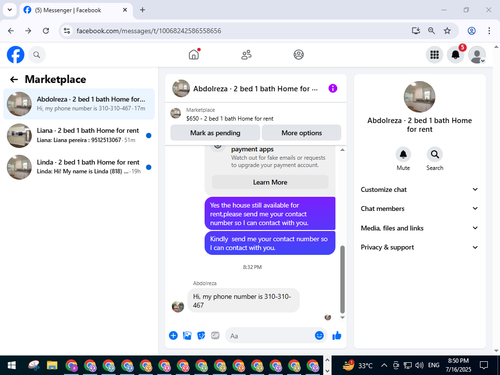Show hidden system tray icons

click(x=384, y=366)
